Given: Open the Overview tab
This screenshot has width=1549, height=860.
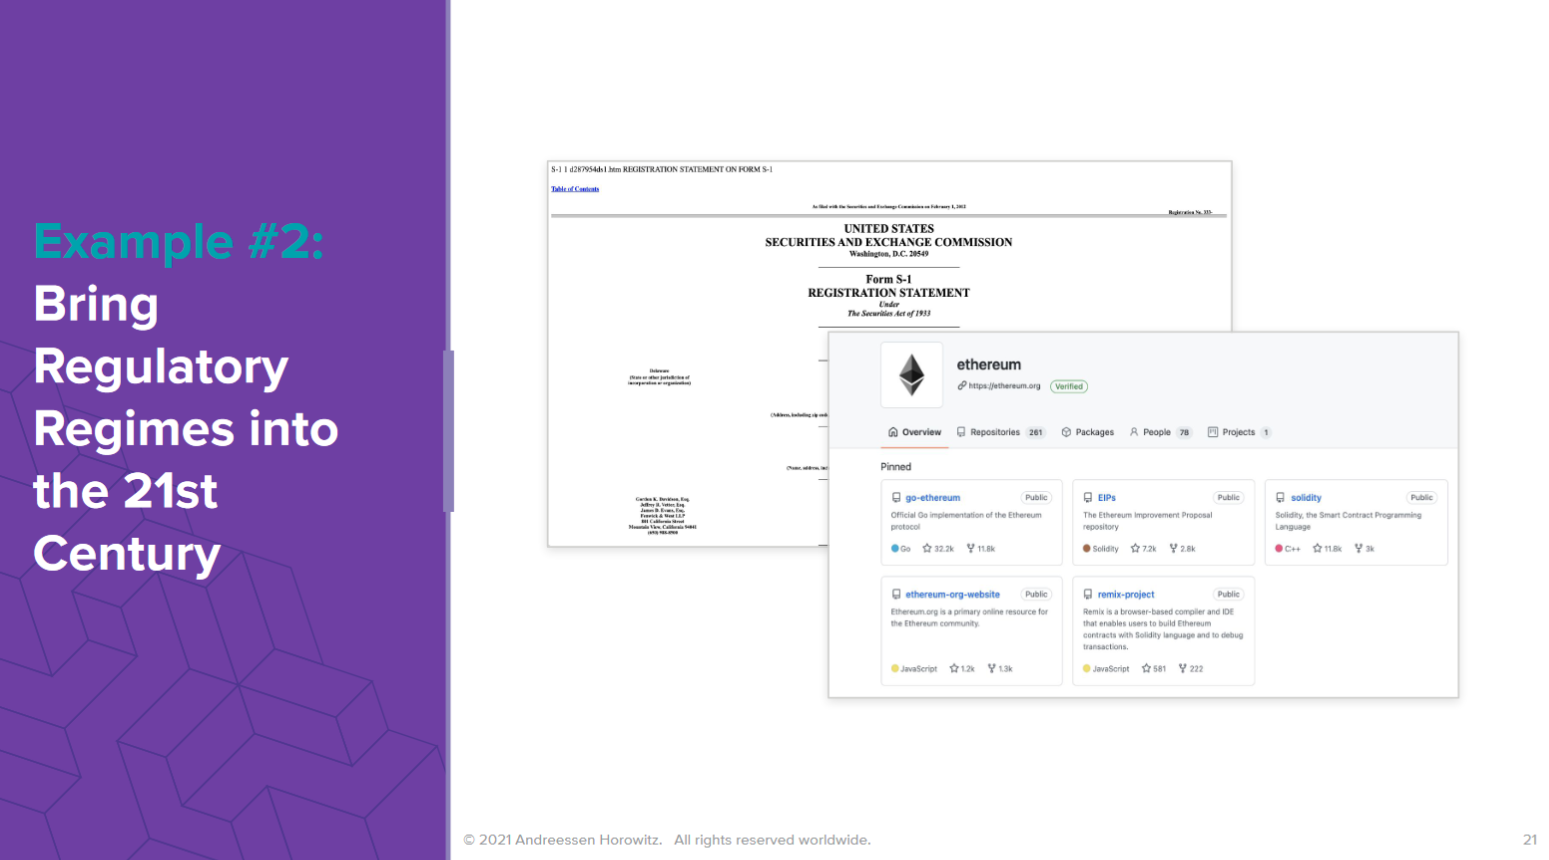Looking at the screenshot, I should click(x=915, y=433).
